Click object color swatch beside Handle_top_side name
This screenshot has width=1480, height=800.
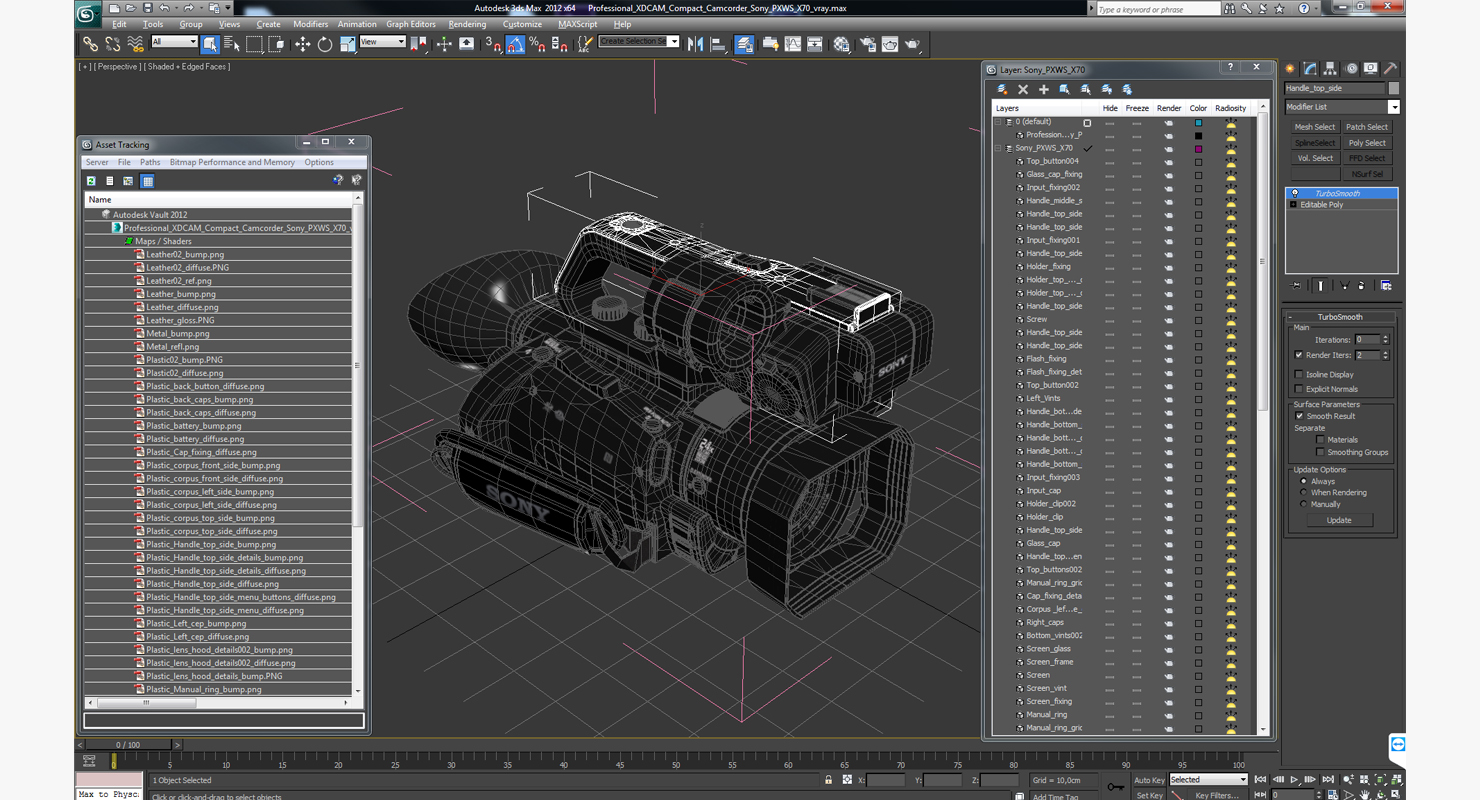point(1394,88)
